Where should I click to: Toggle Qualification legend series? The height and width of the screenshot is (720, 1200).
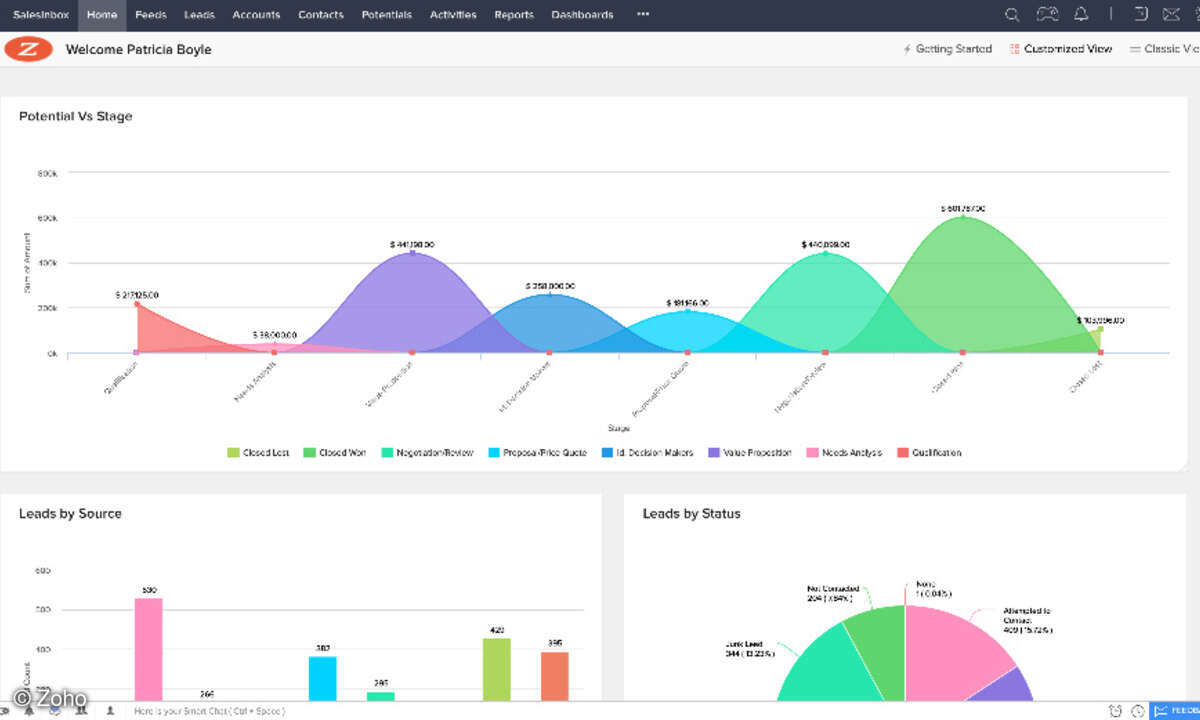point(930,453)
